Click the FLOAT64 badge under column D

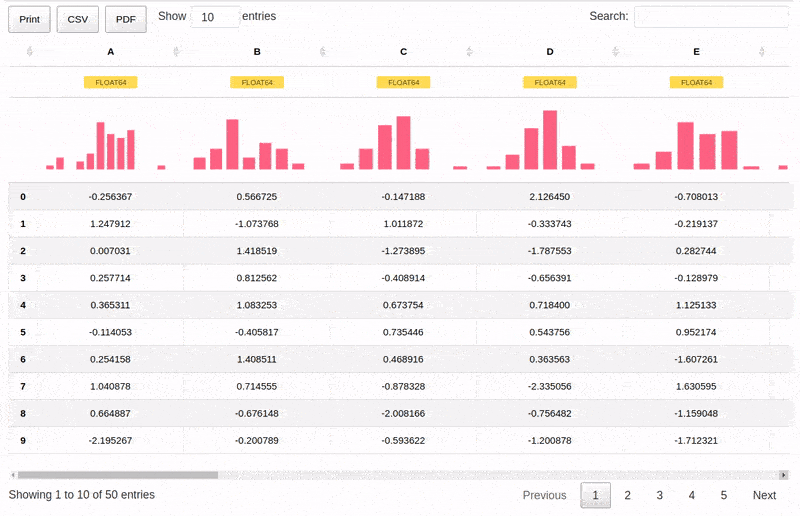pos(550,82)
